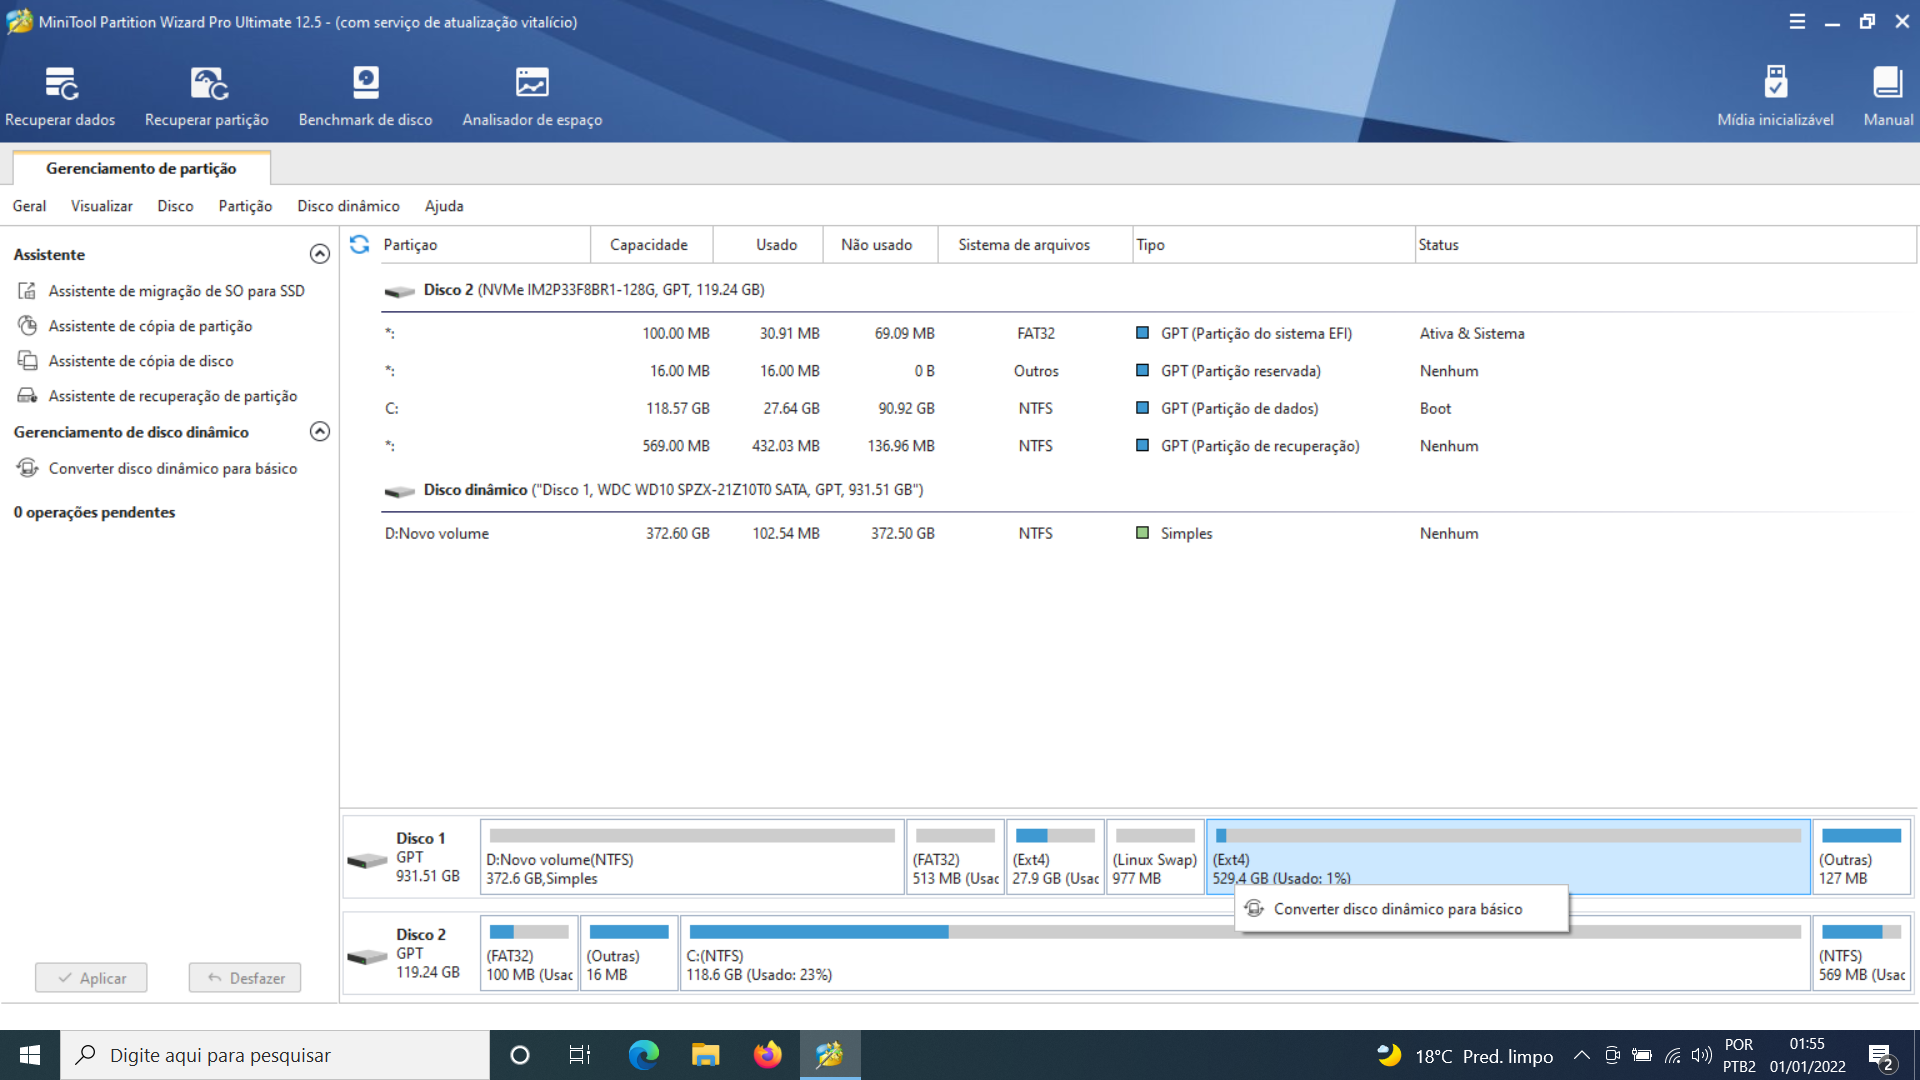Collapse Gerenciamento de disco dinâmico section
The width and height of the screenshot is (1920, 1080).
click(320, 431)
